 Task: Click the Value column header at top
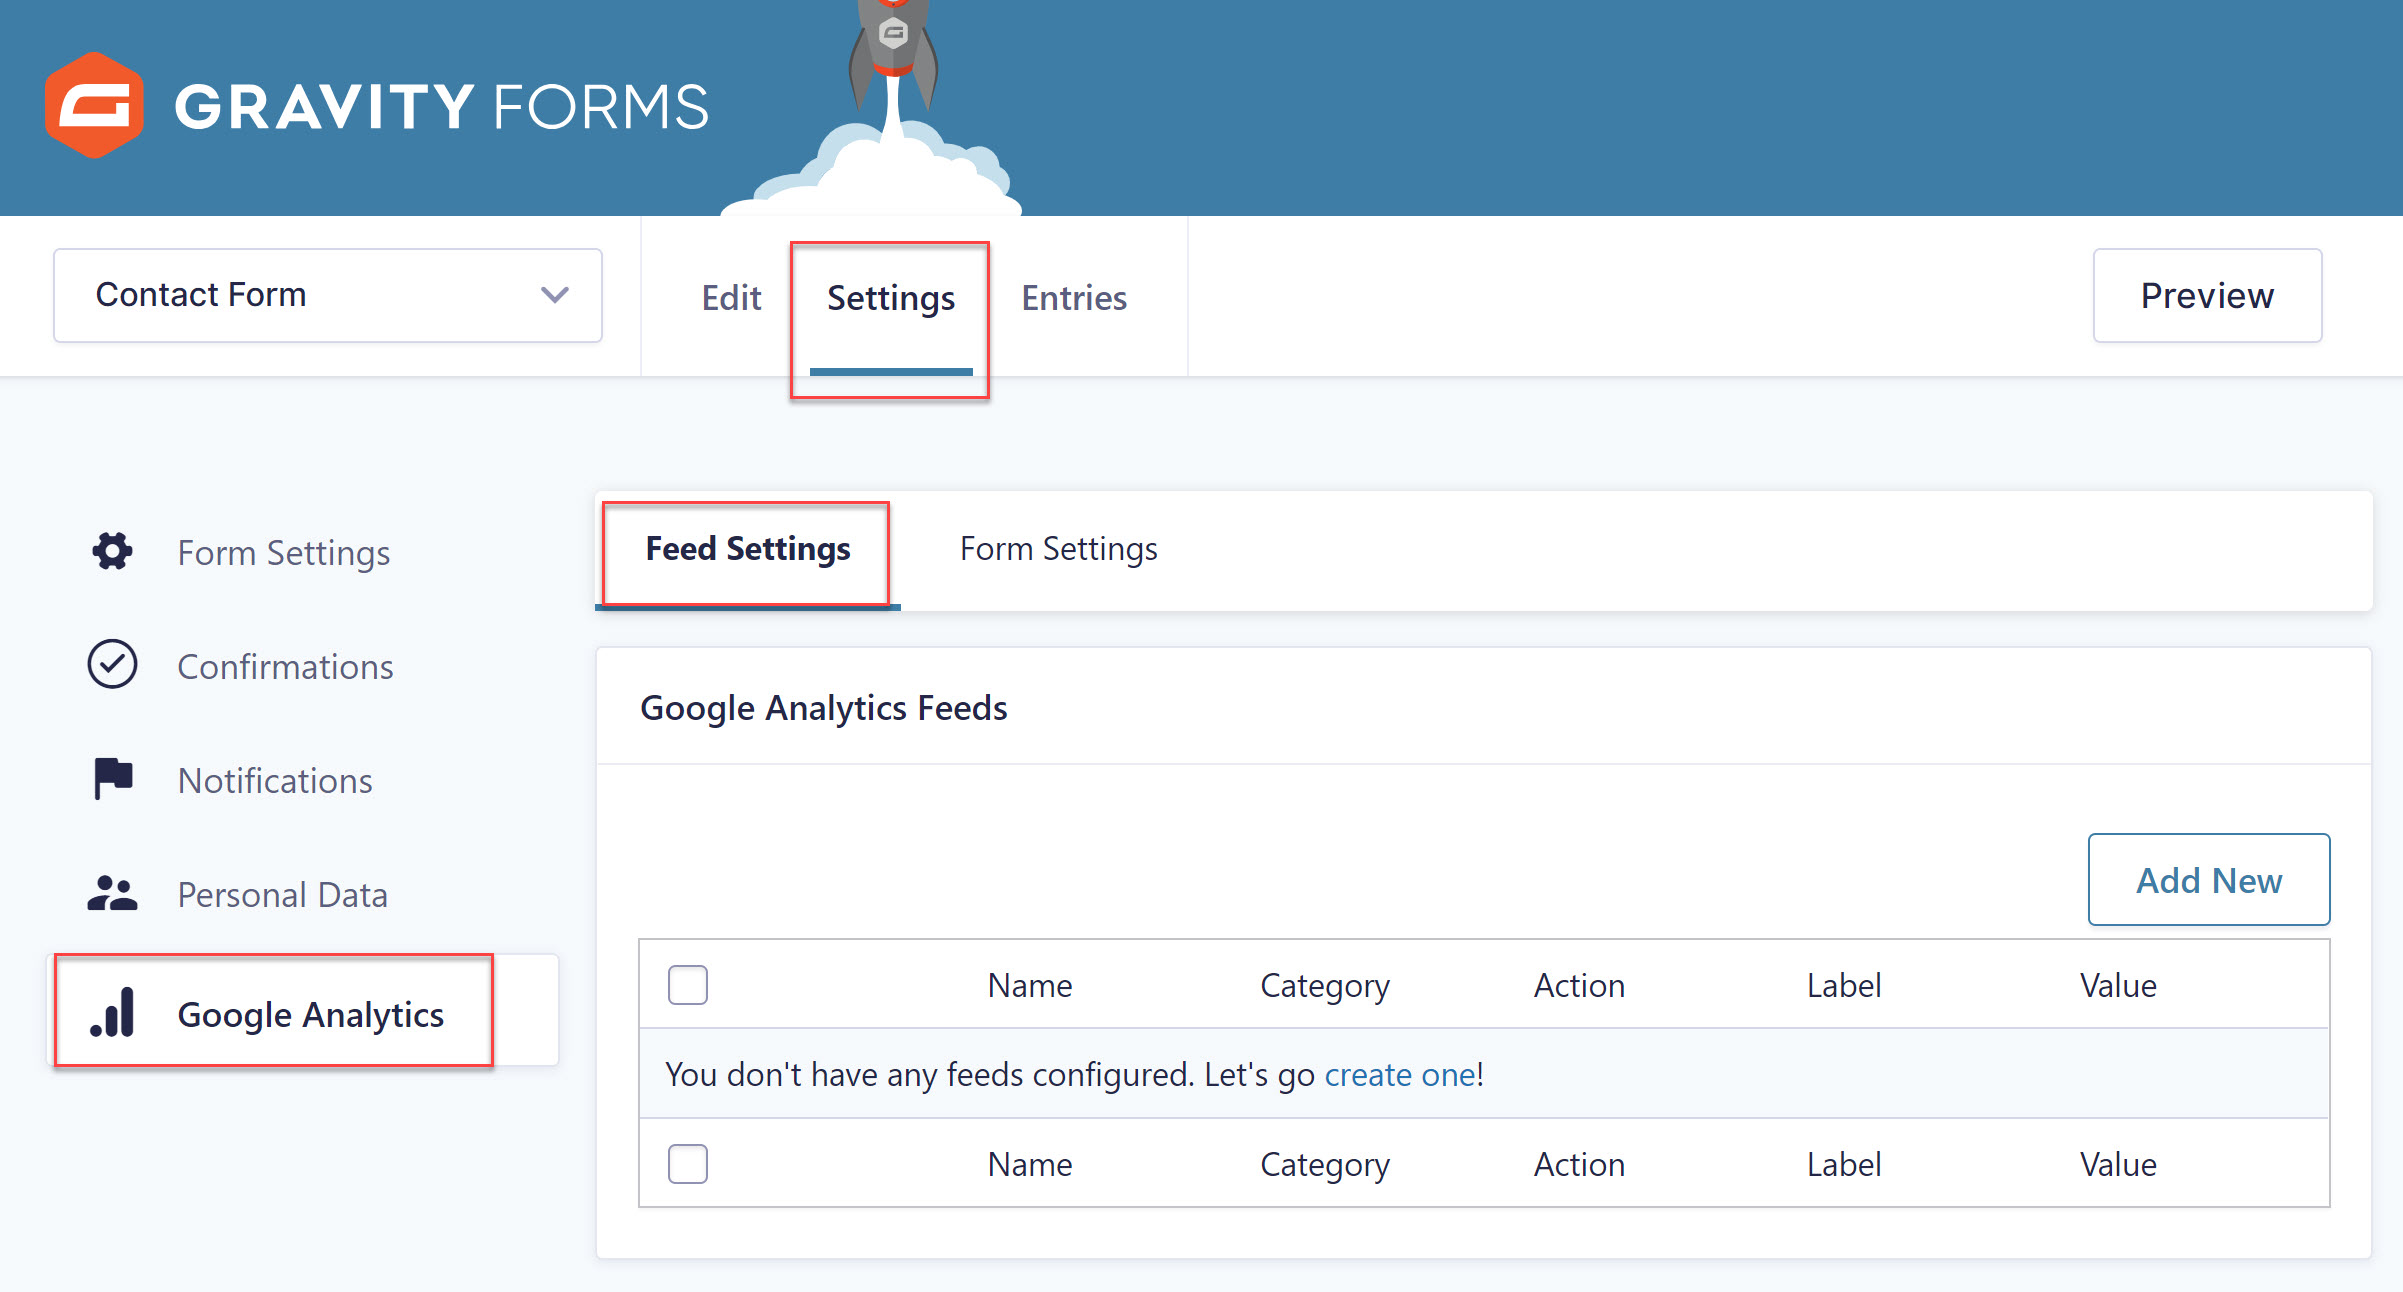[2118, 986]
